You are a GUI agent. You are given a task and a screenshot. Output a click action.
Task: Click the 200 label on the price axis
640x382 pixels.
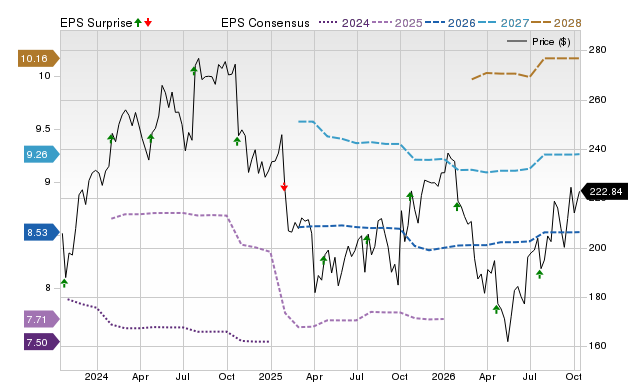pos(597,248)
